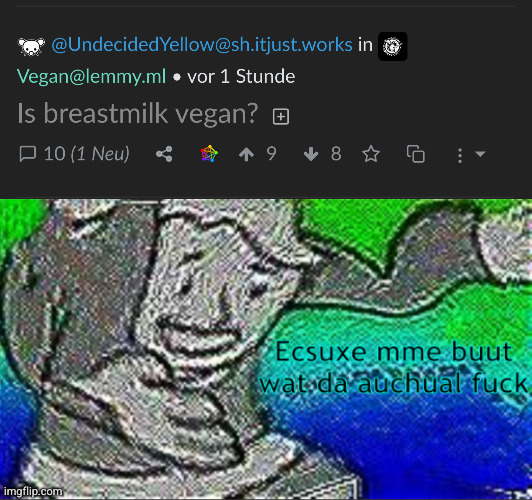Expand the dropdown caret beside the dots
The width and height of the screenshot is (532, 500).
tap(480, 154)
